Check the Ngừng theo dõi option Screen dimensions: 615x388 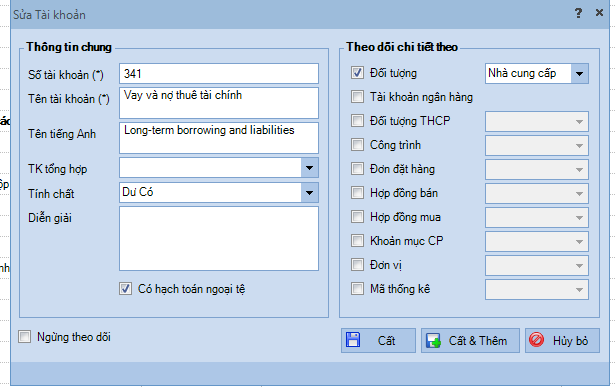(x=24, y=337)
